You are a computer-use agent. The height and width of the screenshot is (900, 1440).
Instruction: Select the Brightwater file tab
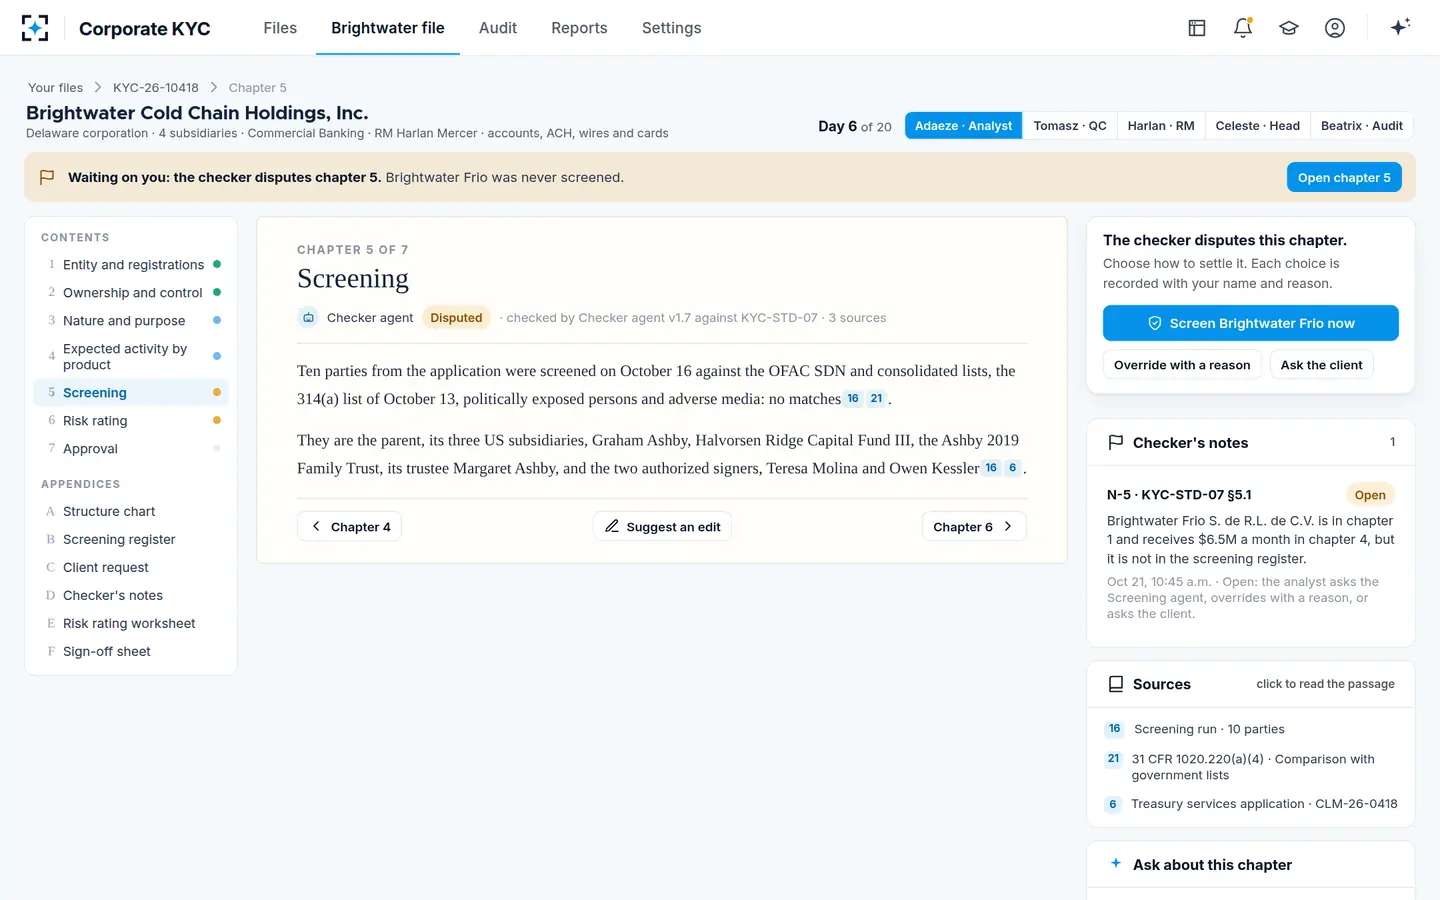(x=388, y=28)
